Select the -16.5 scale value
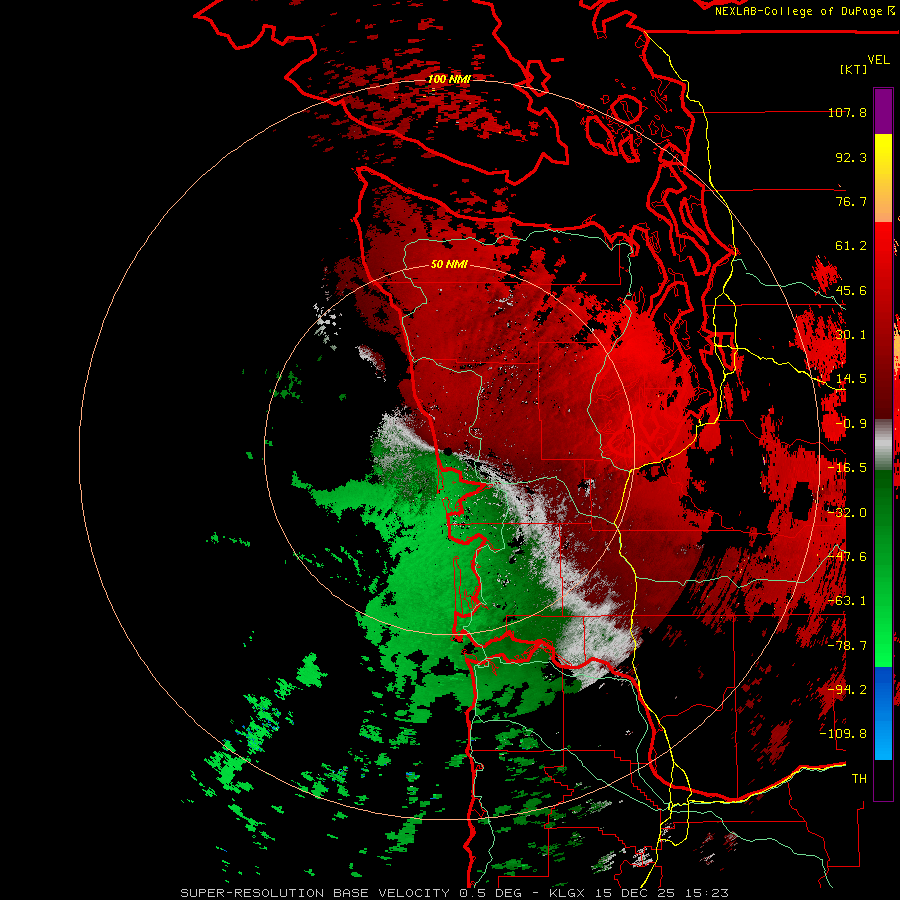900x900 pixels. 847,468
